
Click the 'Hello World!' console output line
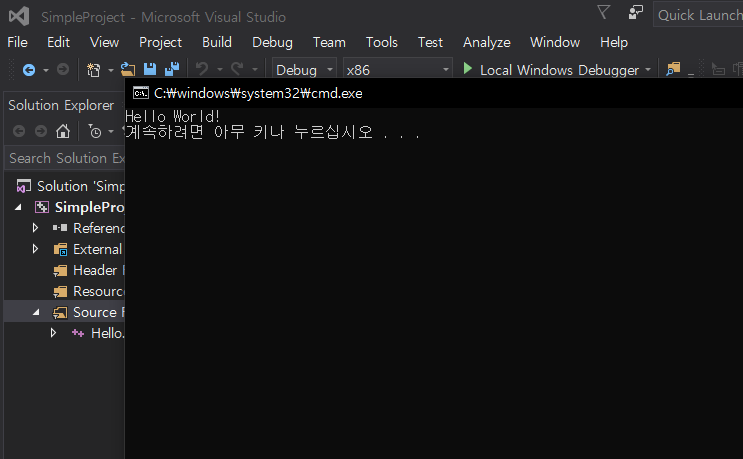tap(173, 117)
